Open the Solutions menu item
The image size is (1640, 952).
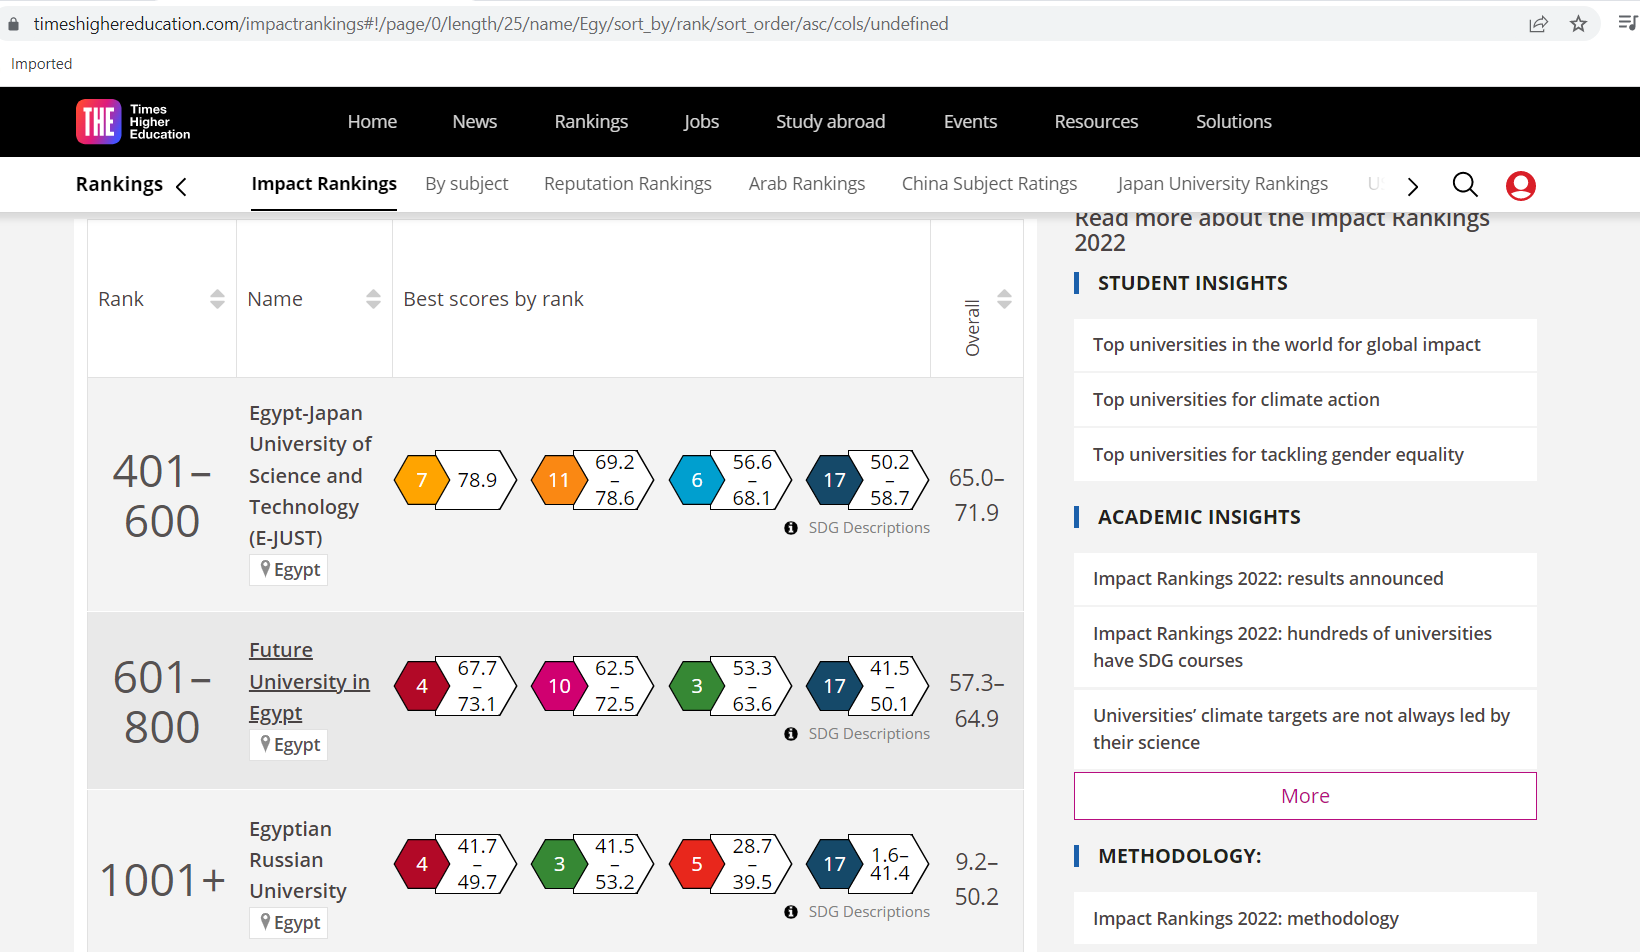1233,122
